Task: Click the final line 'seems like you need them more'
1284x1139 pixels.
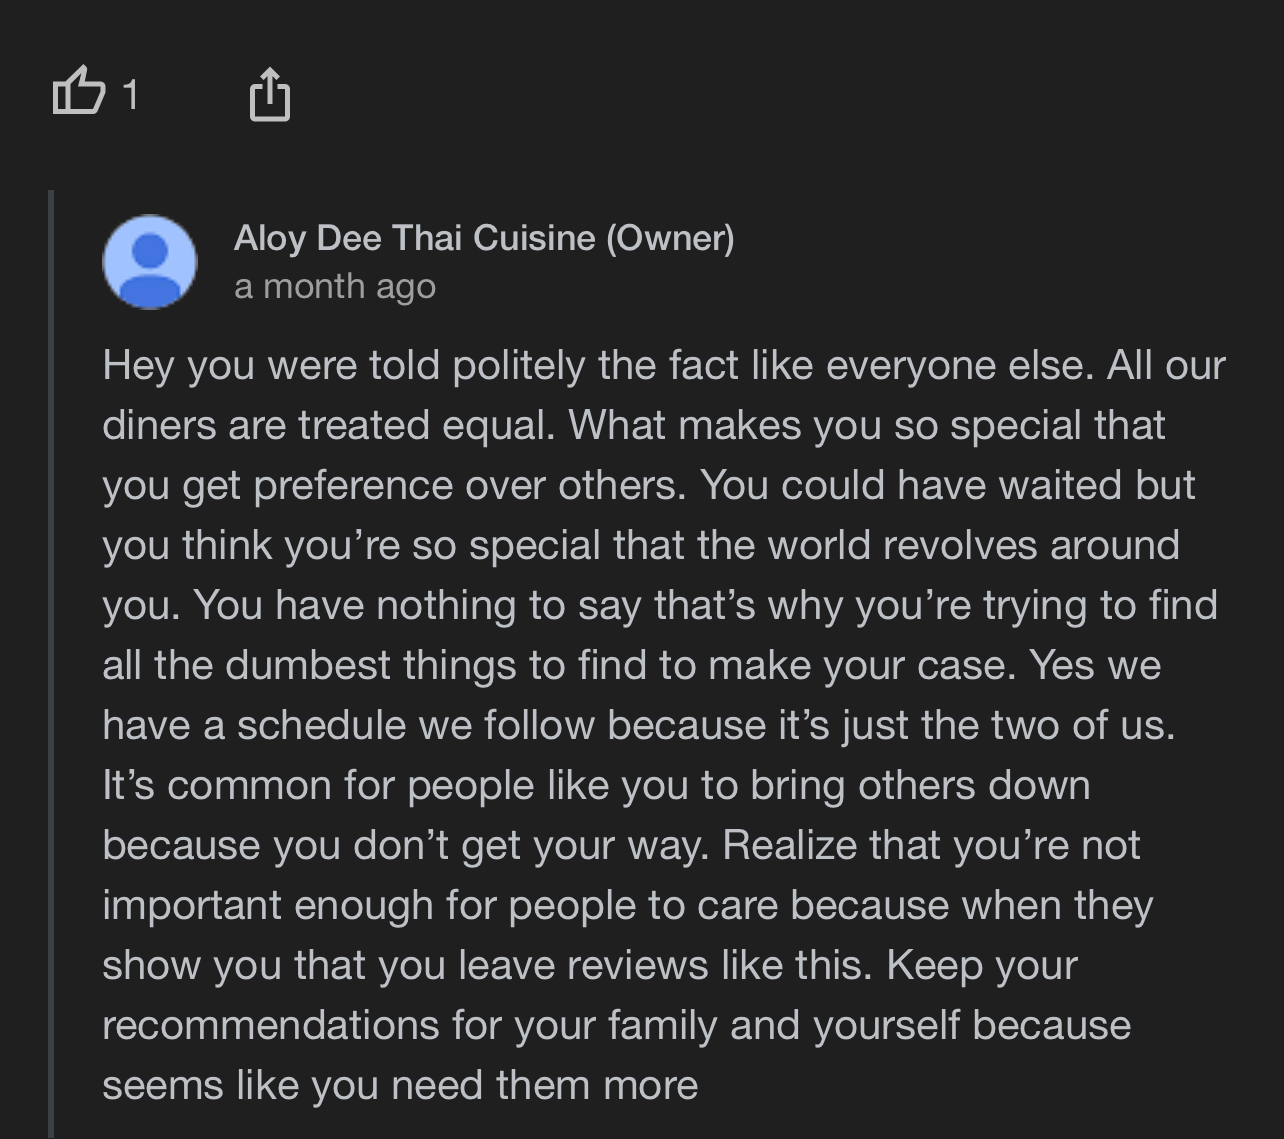Action: click(400, 1086)
